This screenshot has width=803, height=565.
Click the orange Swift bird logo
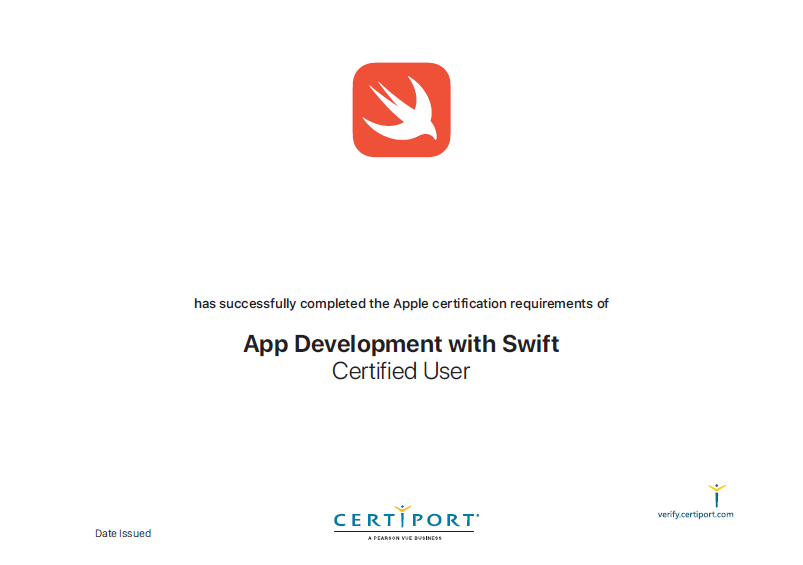(x=401, y=110)
